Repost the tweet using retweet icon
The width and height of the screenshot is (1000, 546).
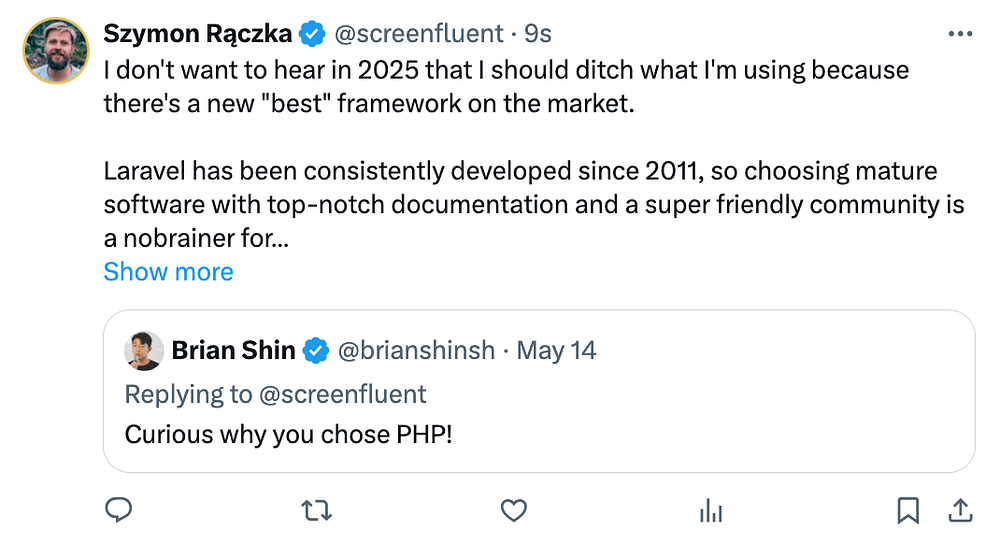(317, 511)
